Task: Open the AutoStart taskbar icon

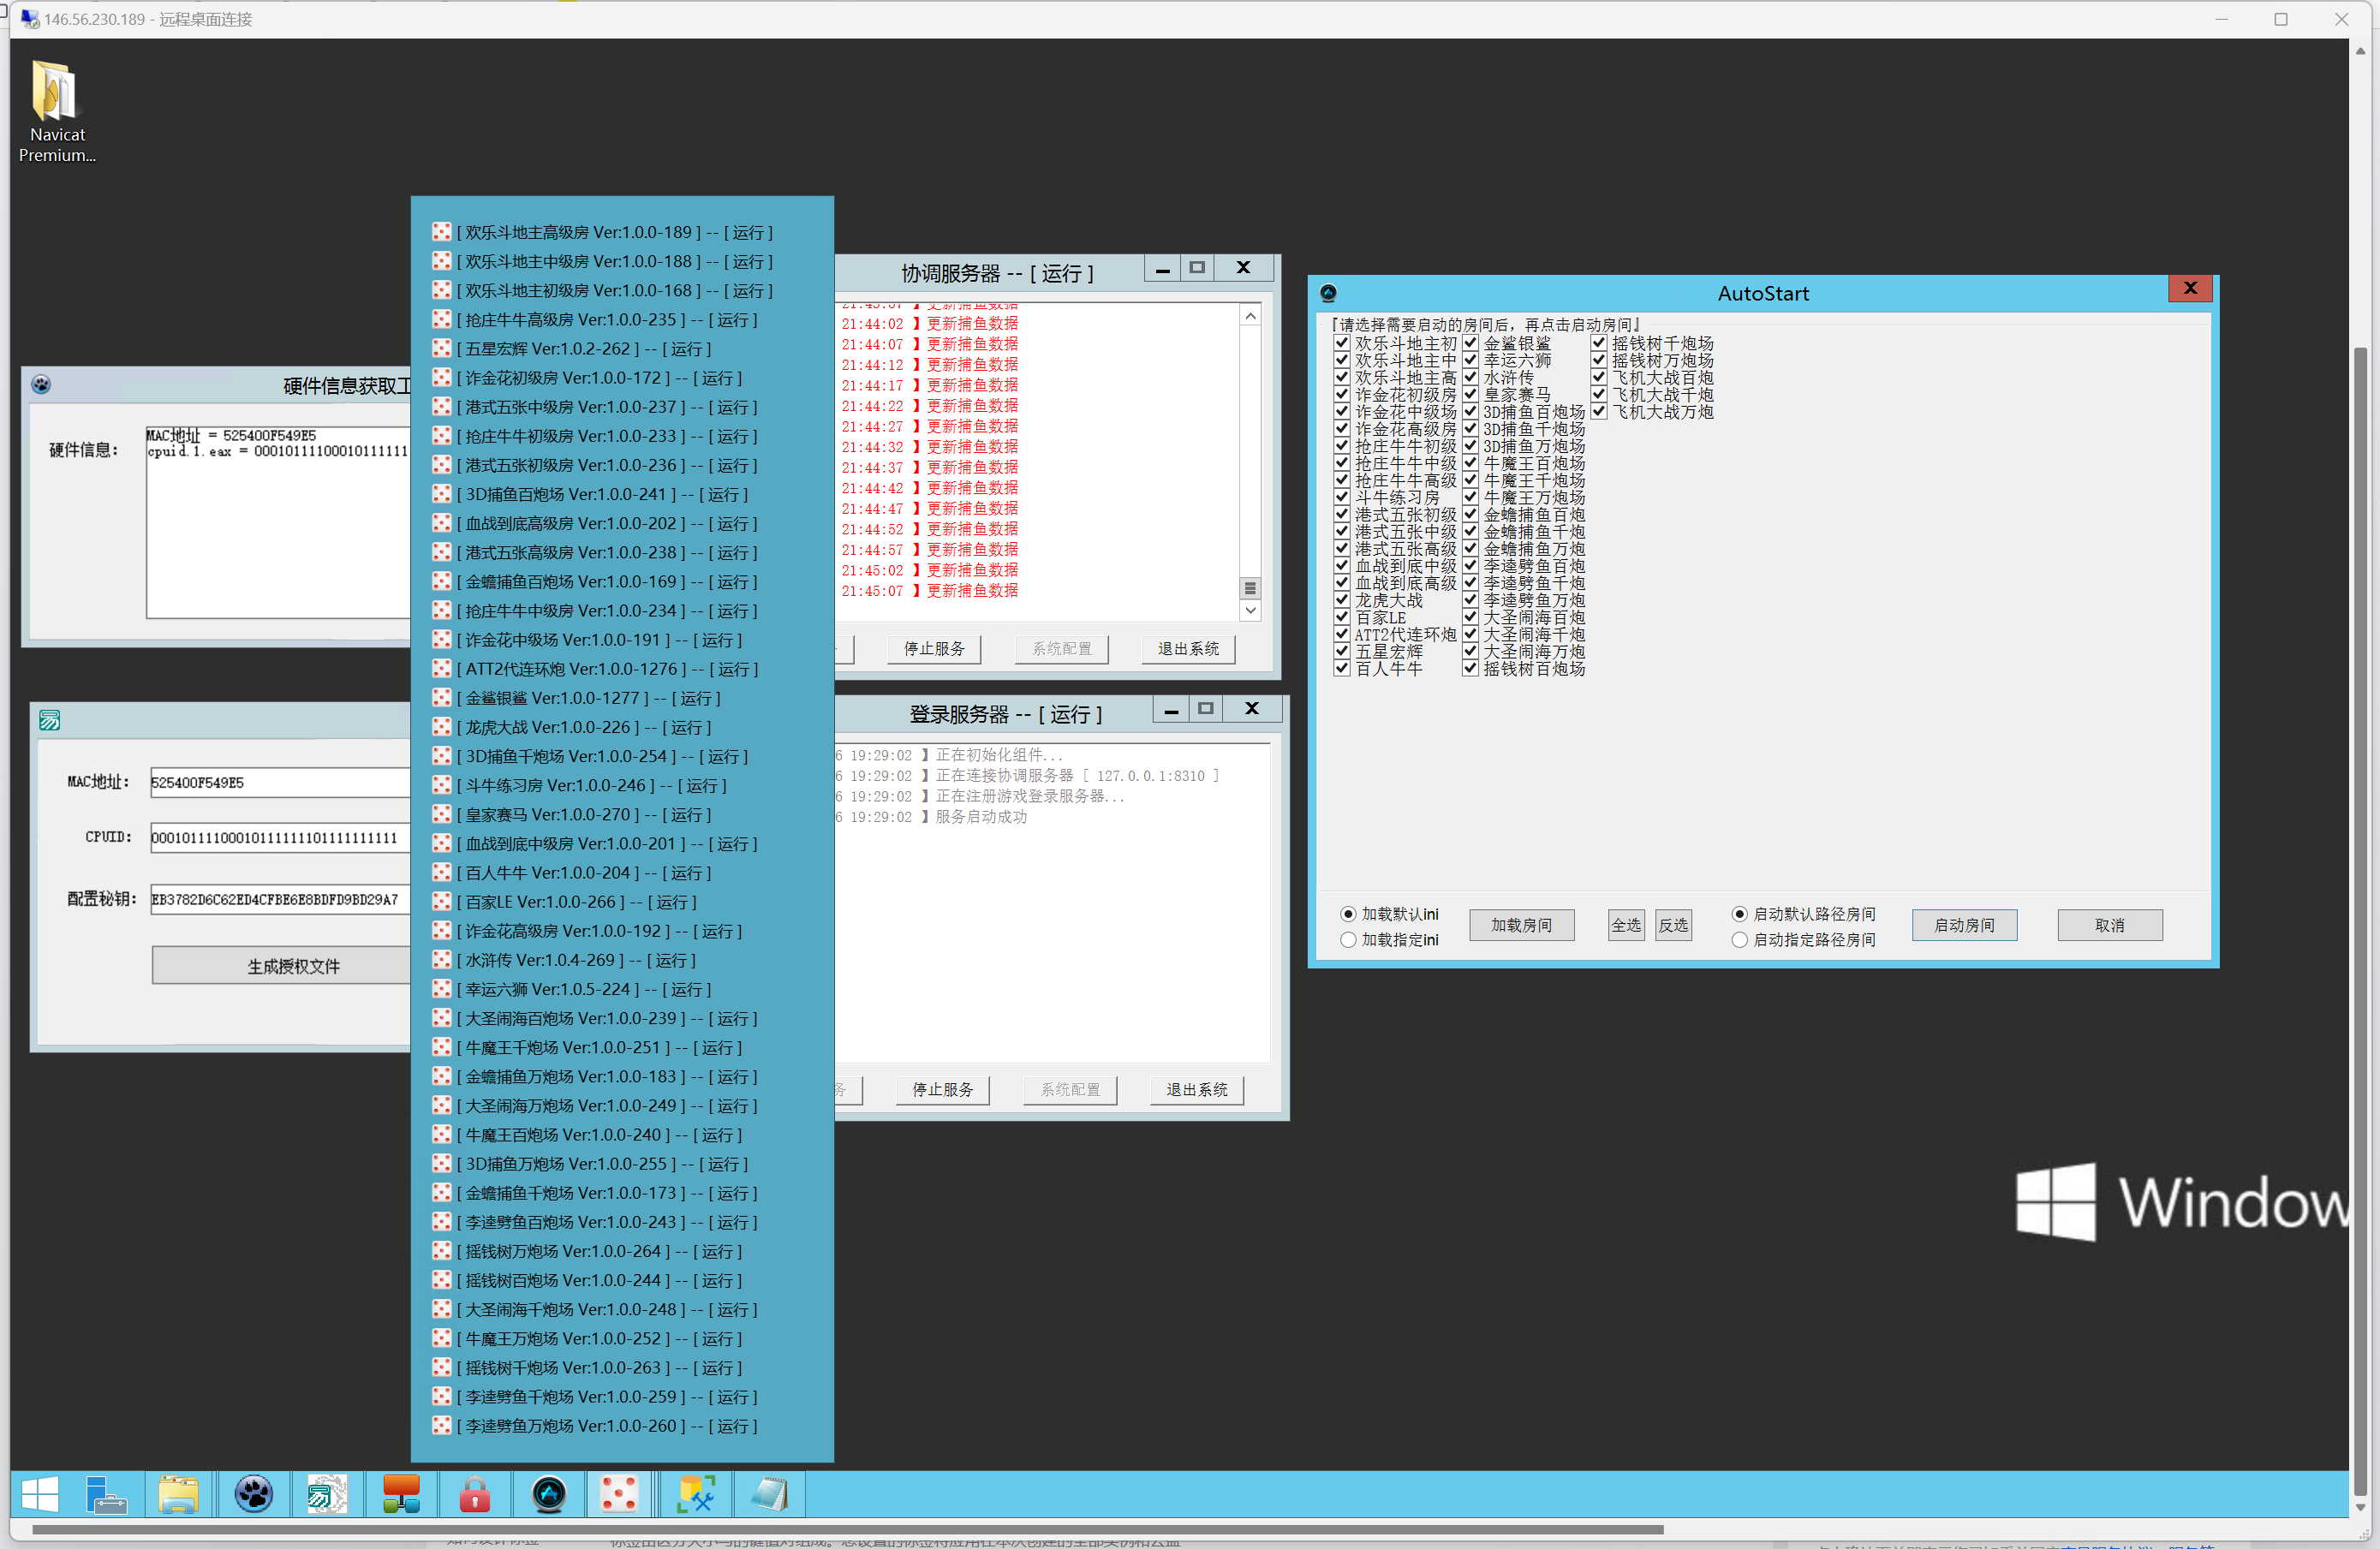Action: (x=549, y=1495)
